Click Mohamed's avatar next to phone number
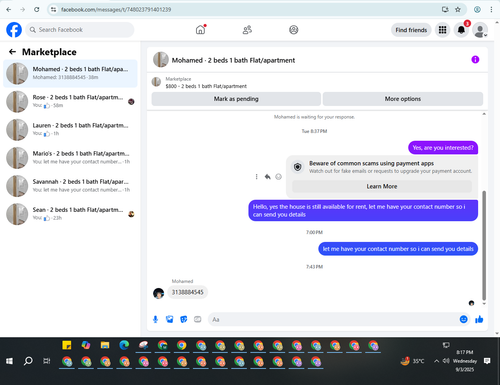The image size is (500, 385). click(x=159, y=293)
